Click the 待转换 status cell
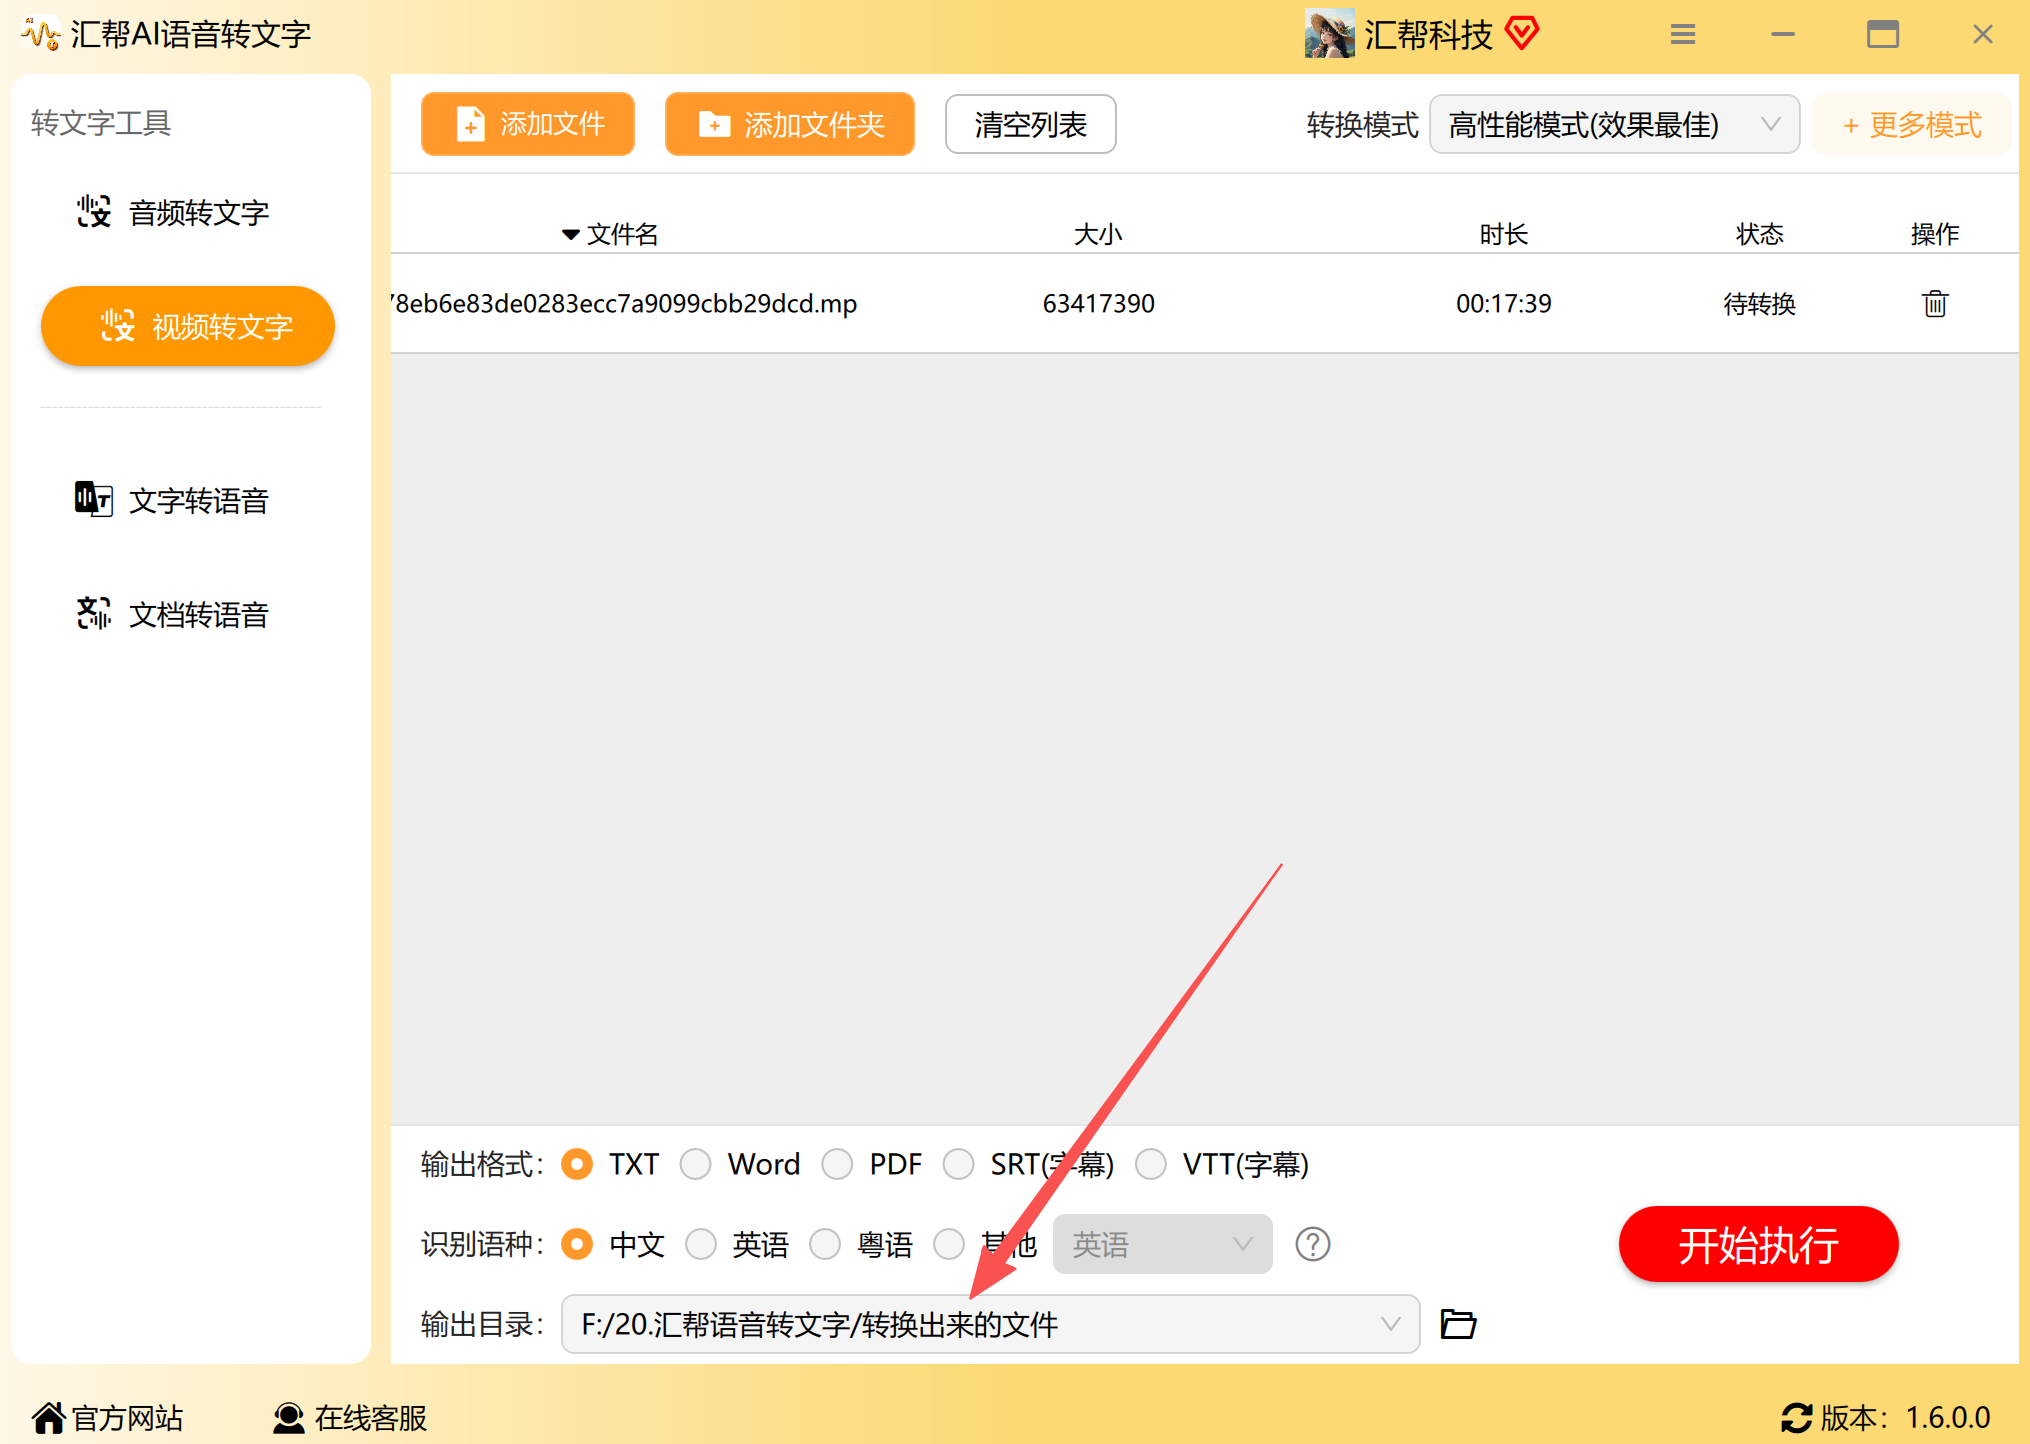Screen dimensions: 2030x1444 (1759, 303)
